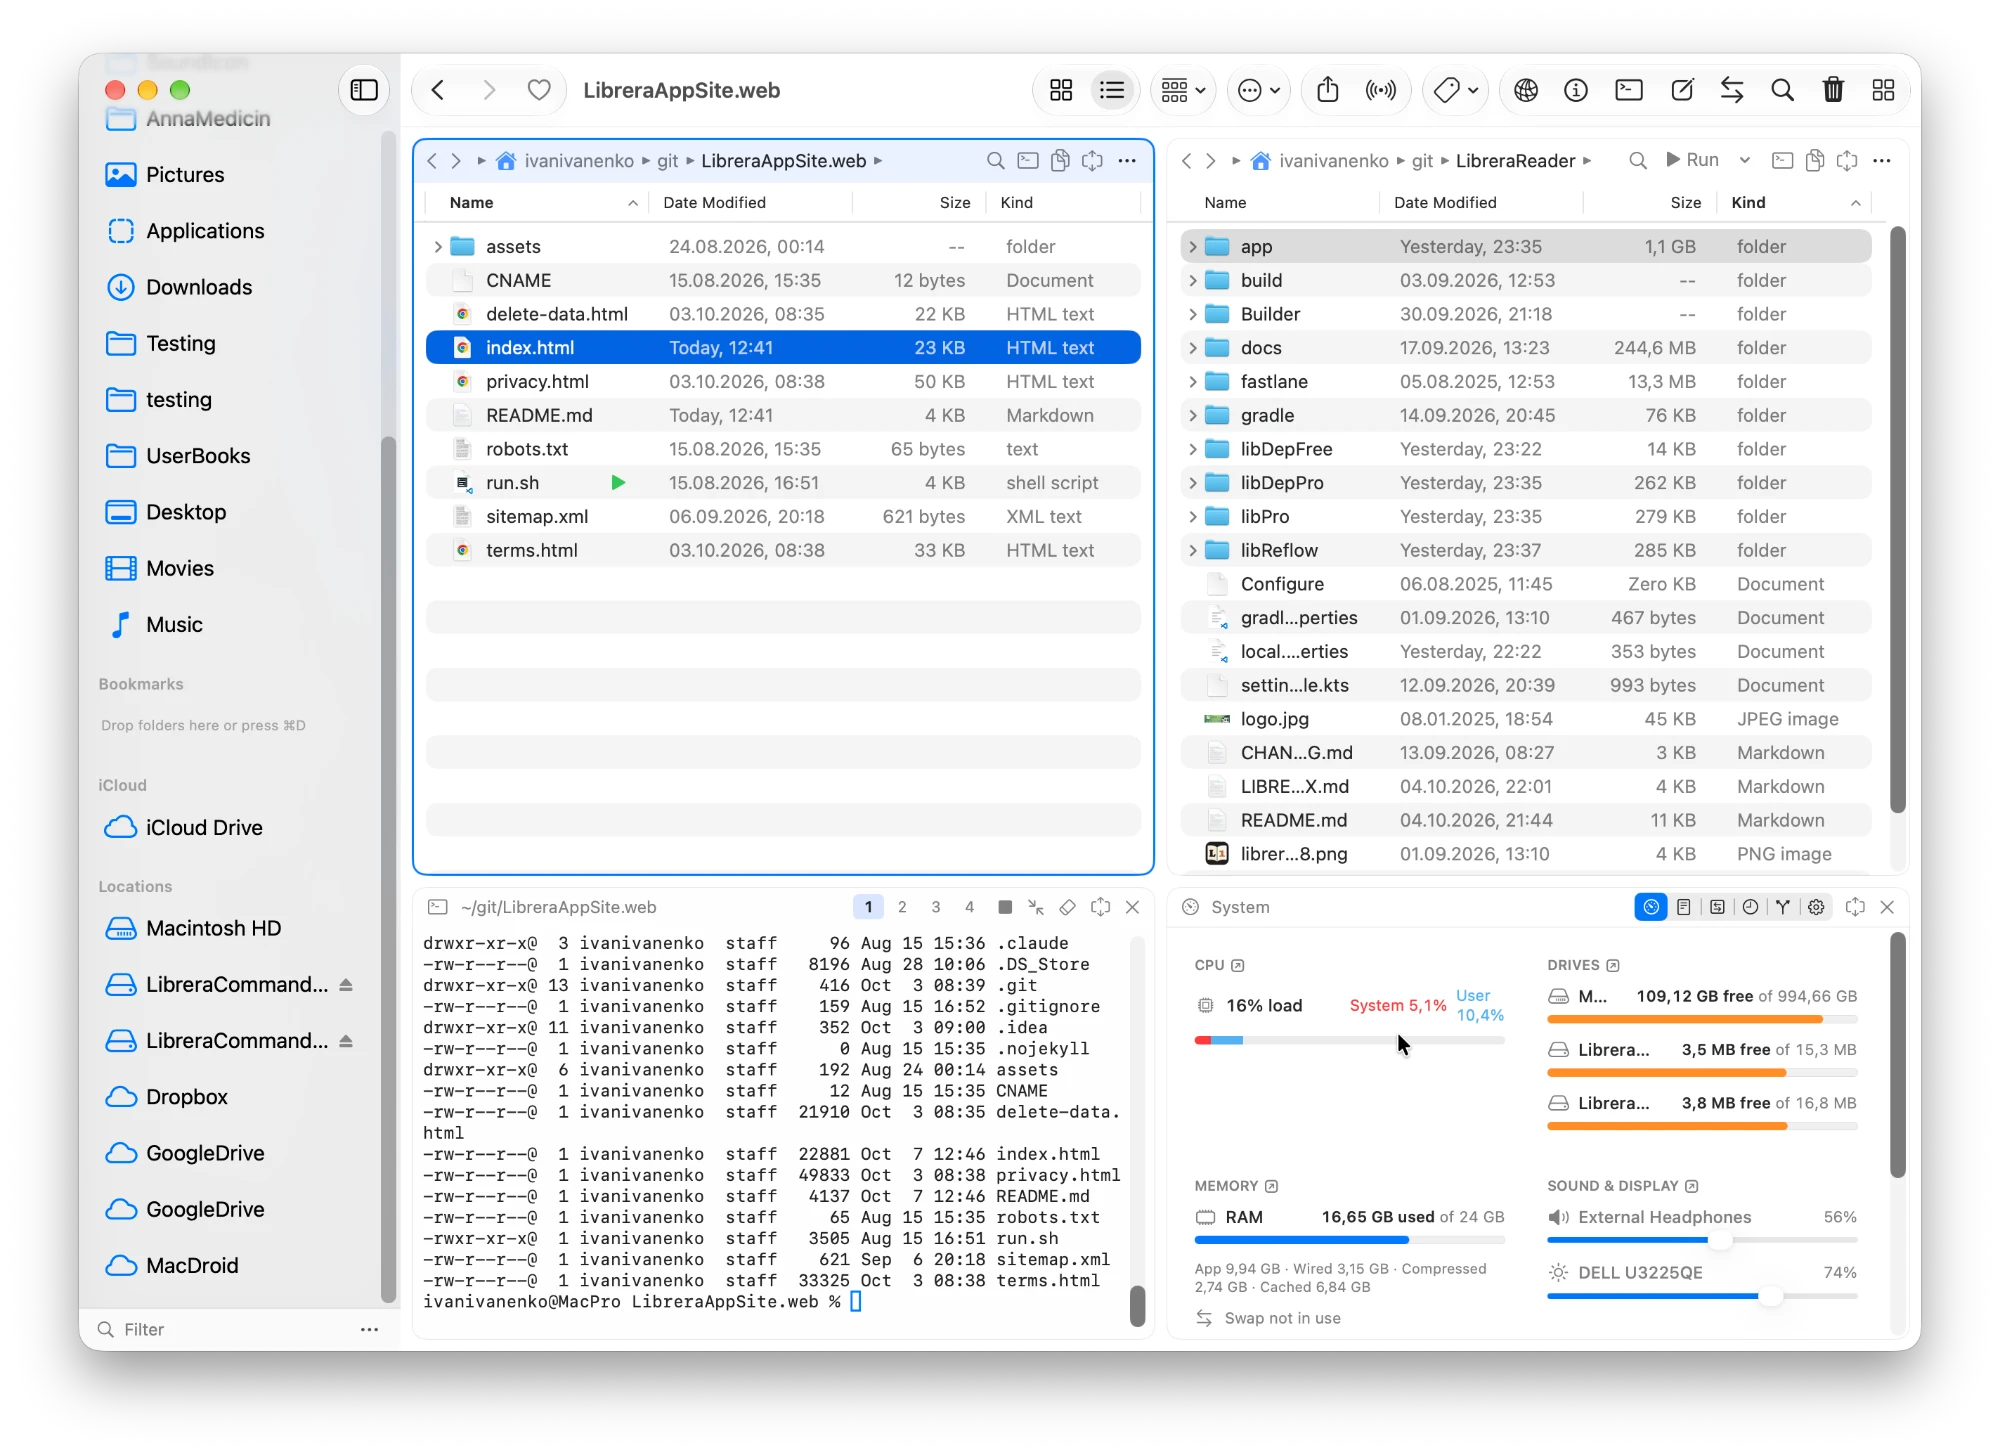This screenshot has width=2000, height=1455.
Task: Open terminal from main toolbar
Action: [1629, 90]
